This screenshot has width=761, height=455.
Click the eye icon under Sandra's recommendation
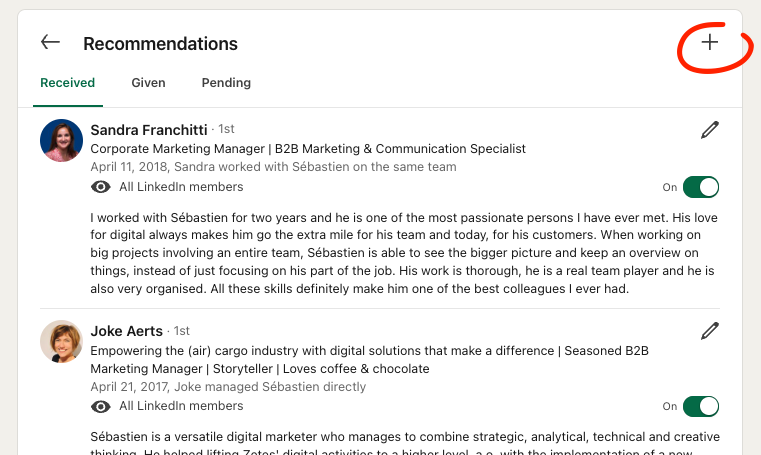tap(100, 187)
